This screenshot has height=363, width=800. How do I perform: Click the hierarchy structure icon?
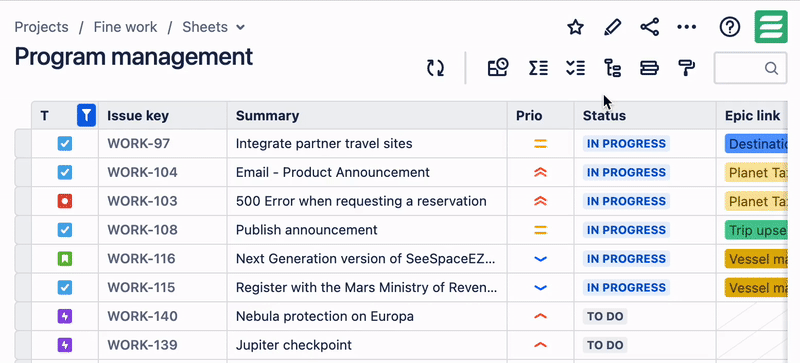tap(612, 68)
